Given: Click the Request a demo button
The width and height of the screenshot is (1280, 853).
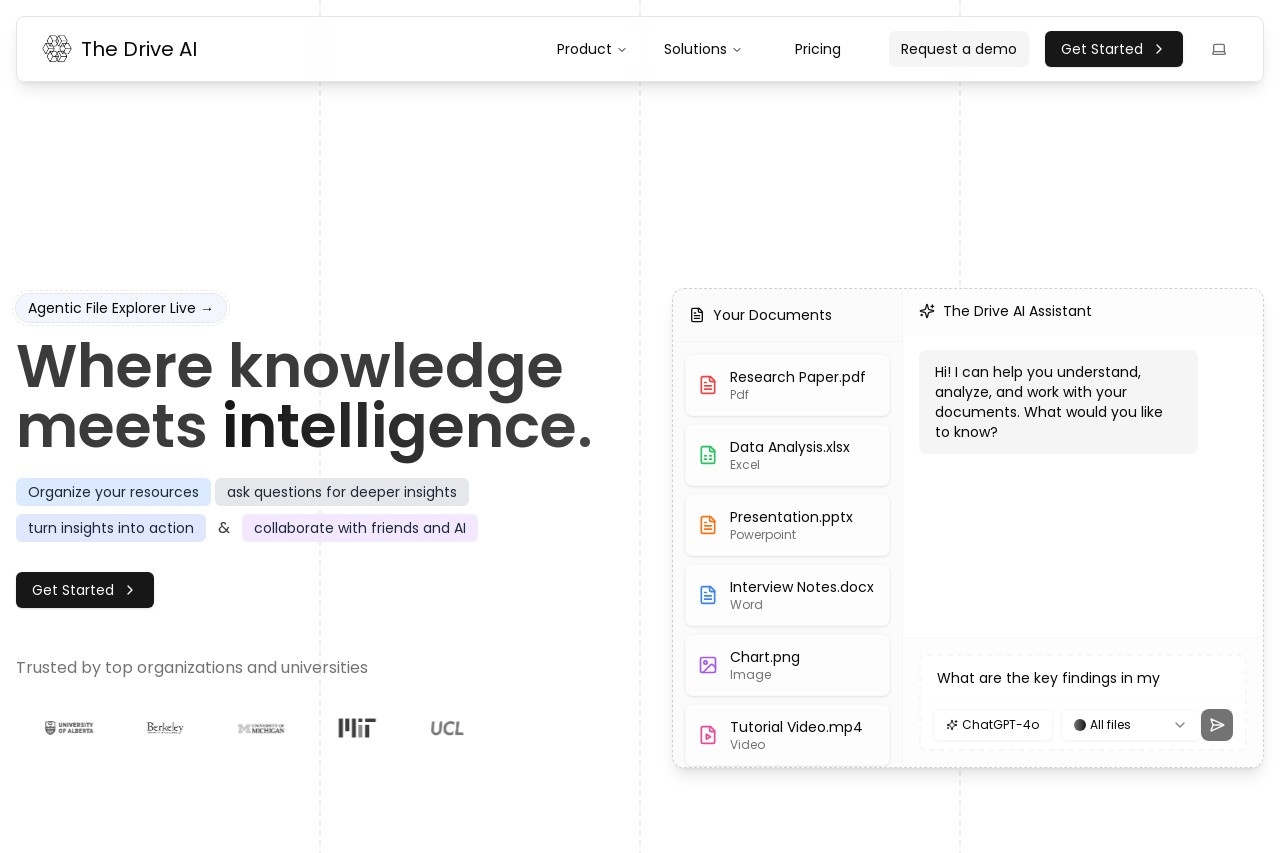Looking at the screenshot, I should point(959,49).
